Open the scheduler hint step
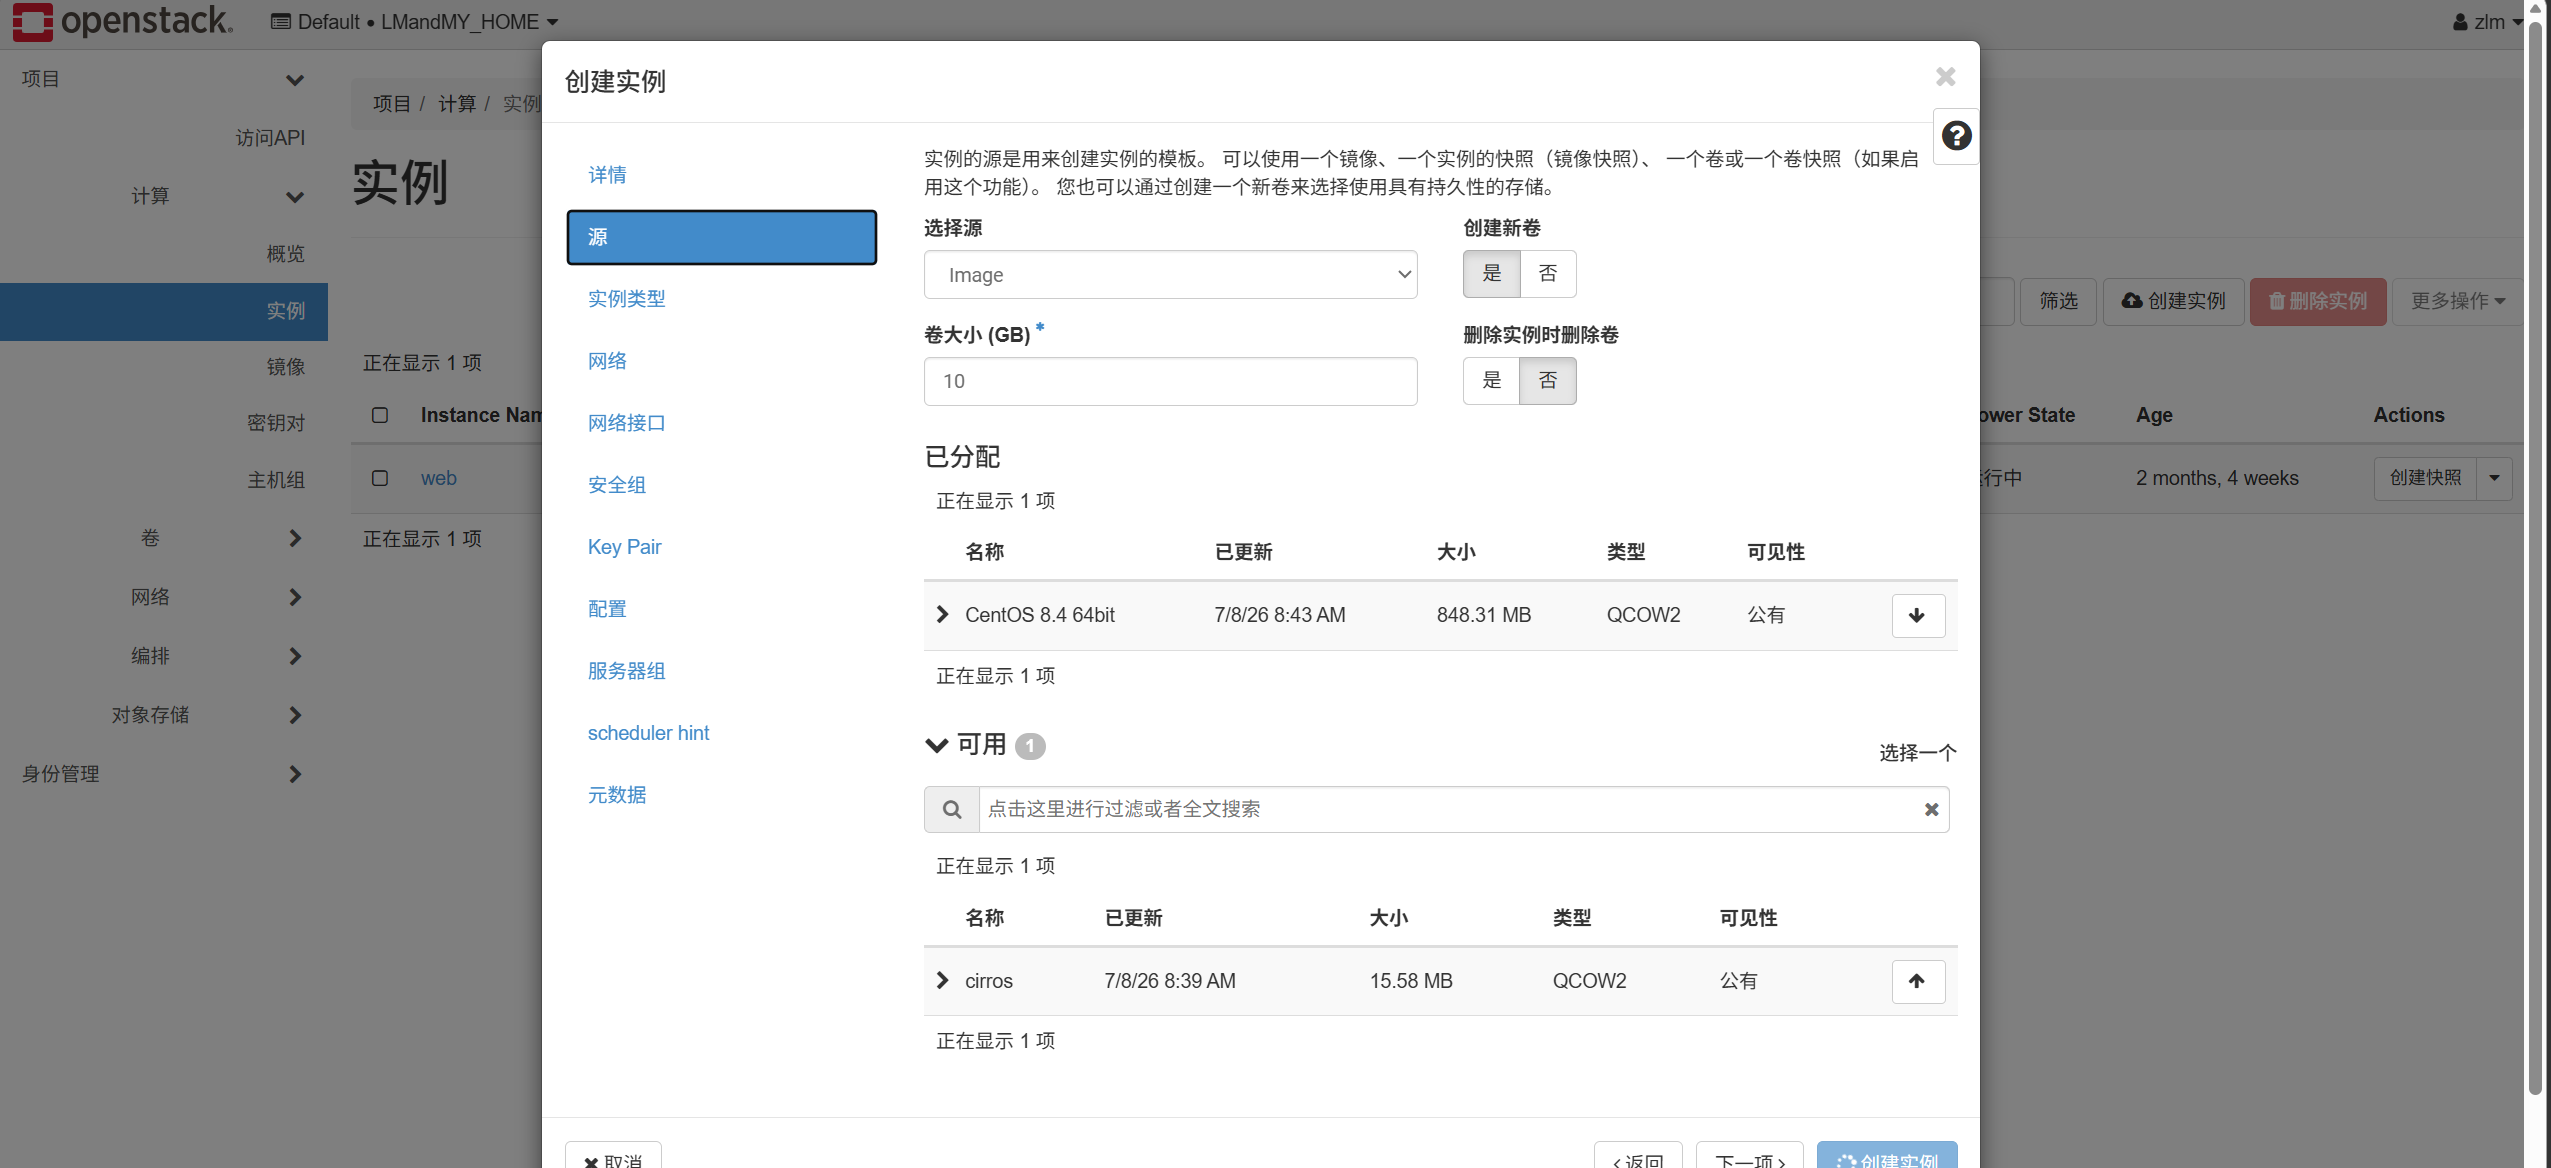The height and width of the screenshot is (1168, 2551). (648, 733)
